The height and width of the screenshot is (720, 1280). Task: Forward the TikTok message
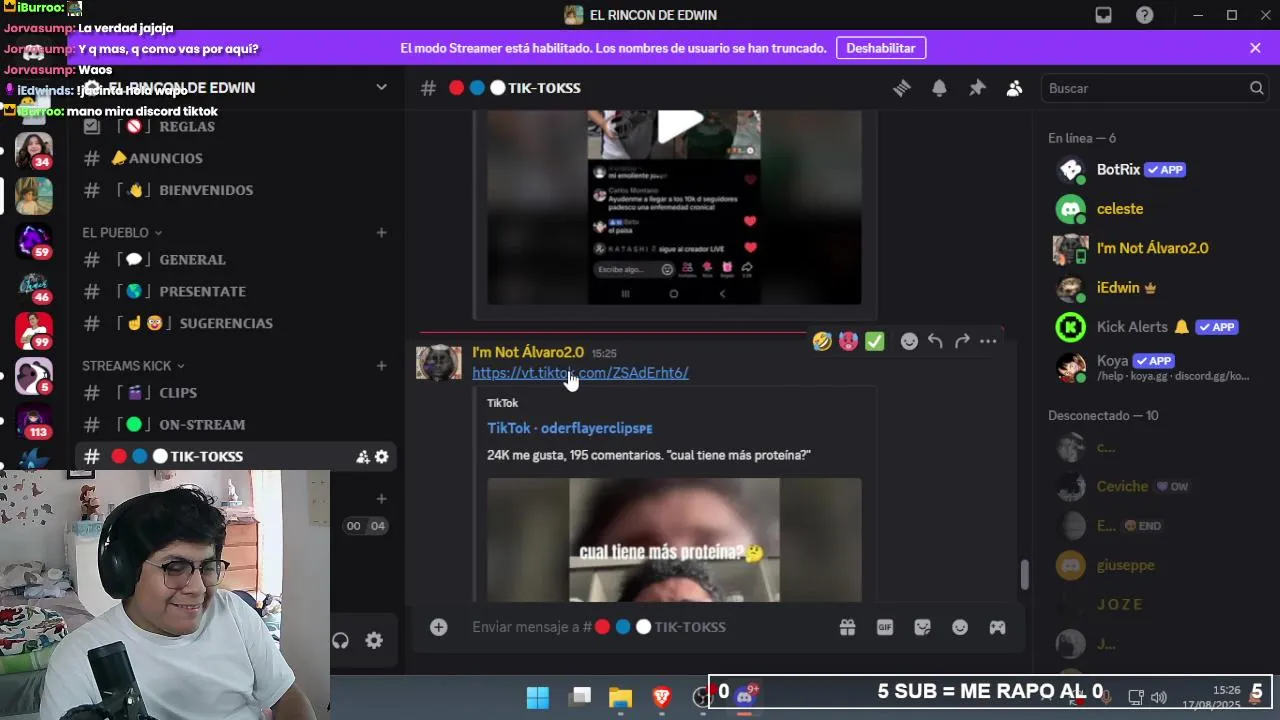962,341
